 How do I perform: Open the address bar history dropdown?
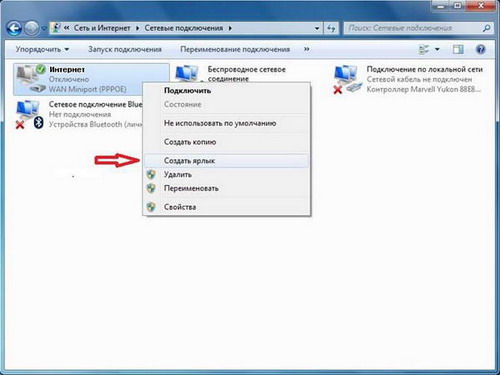[x=317, y=29]
